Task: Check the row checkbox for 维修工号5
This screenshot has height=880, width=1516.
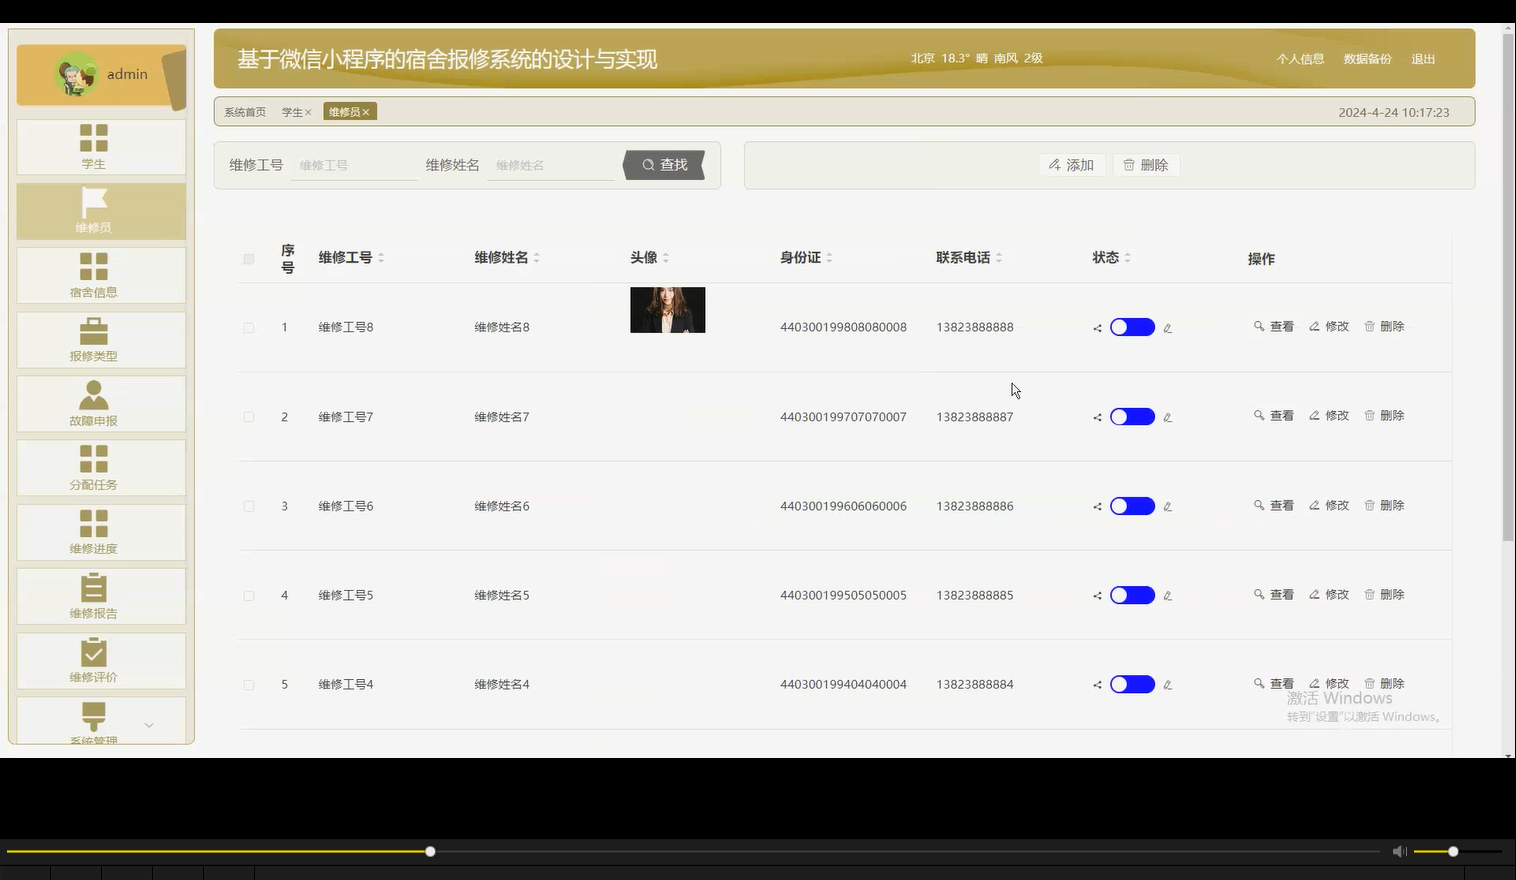Action: 249,596
